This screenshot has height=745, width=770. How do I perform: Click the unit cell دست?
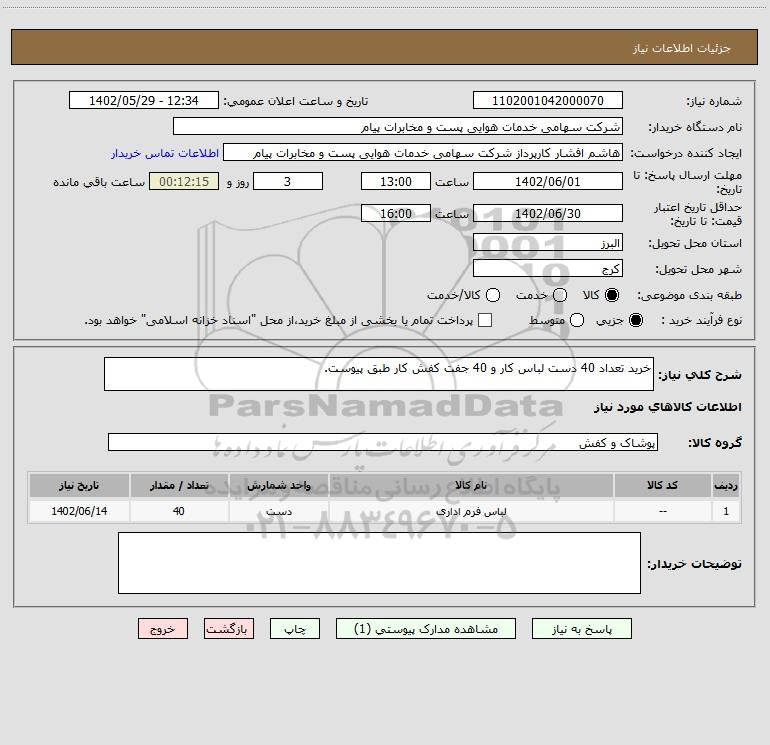click(278, 511)
